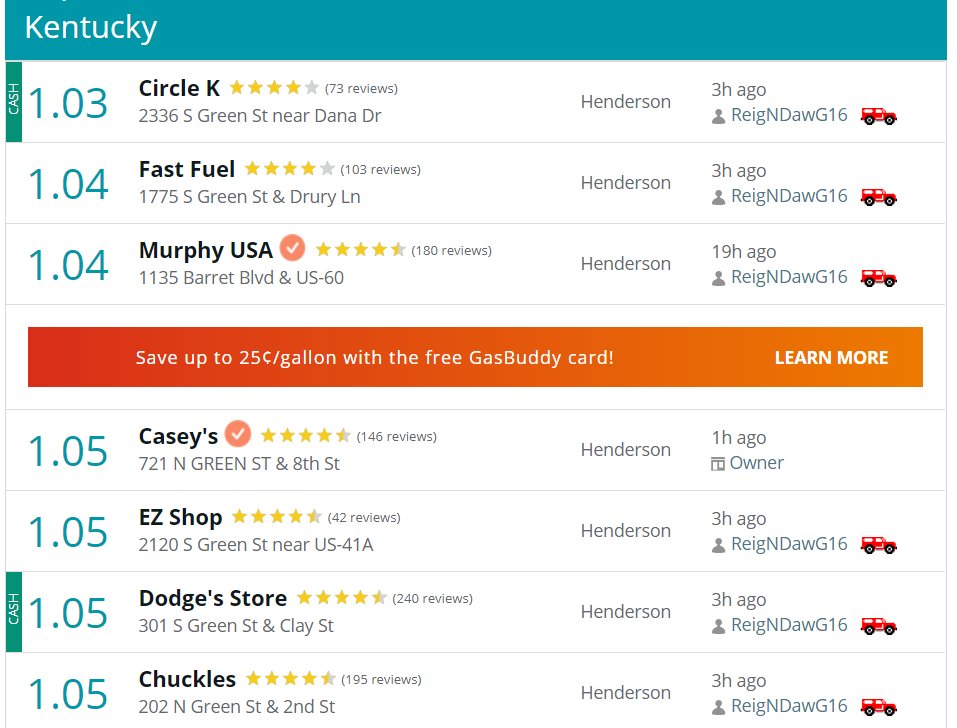Viewport: 957px width, 728px height.
Task: Click the star rating for Murphy USA
Action: [361, 250]
